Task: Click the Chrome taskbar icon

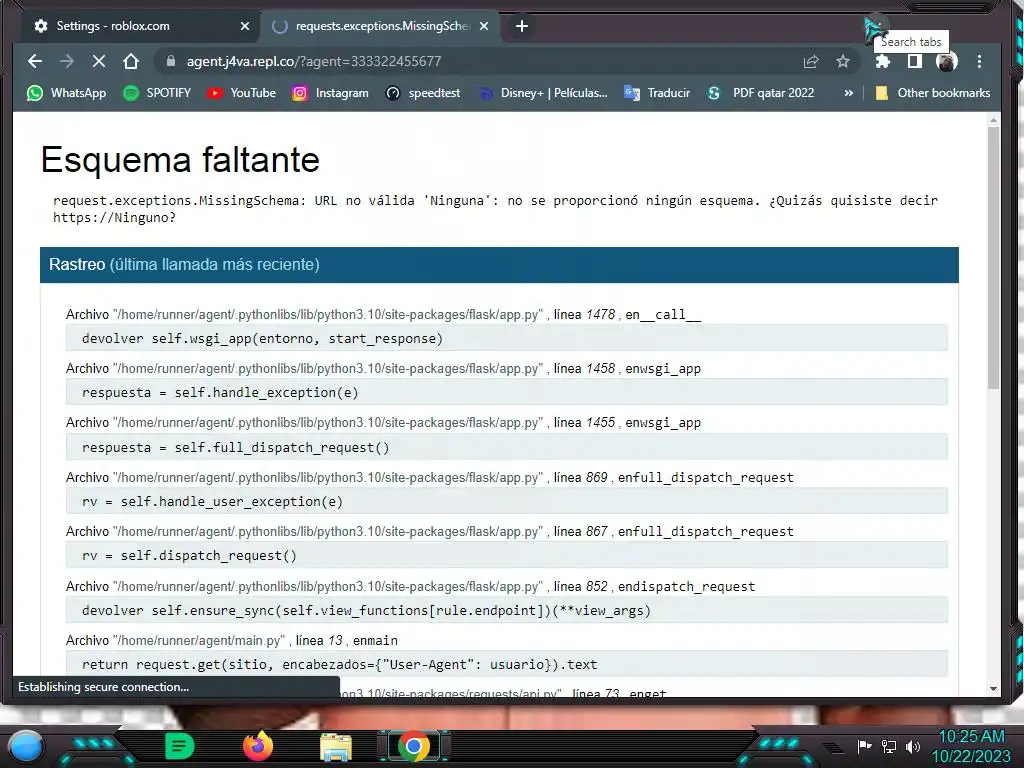Action: (414, 746)
